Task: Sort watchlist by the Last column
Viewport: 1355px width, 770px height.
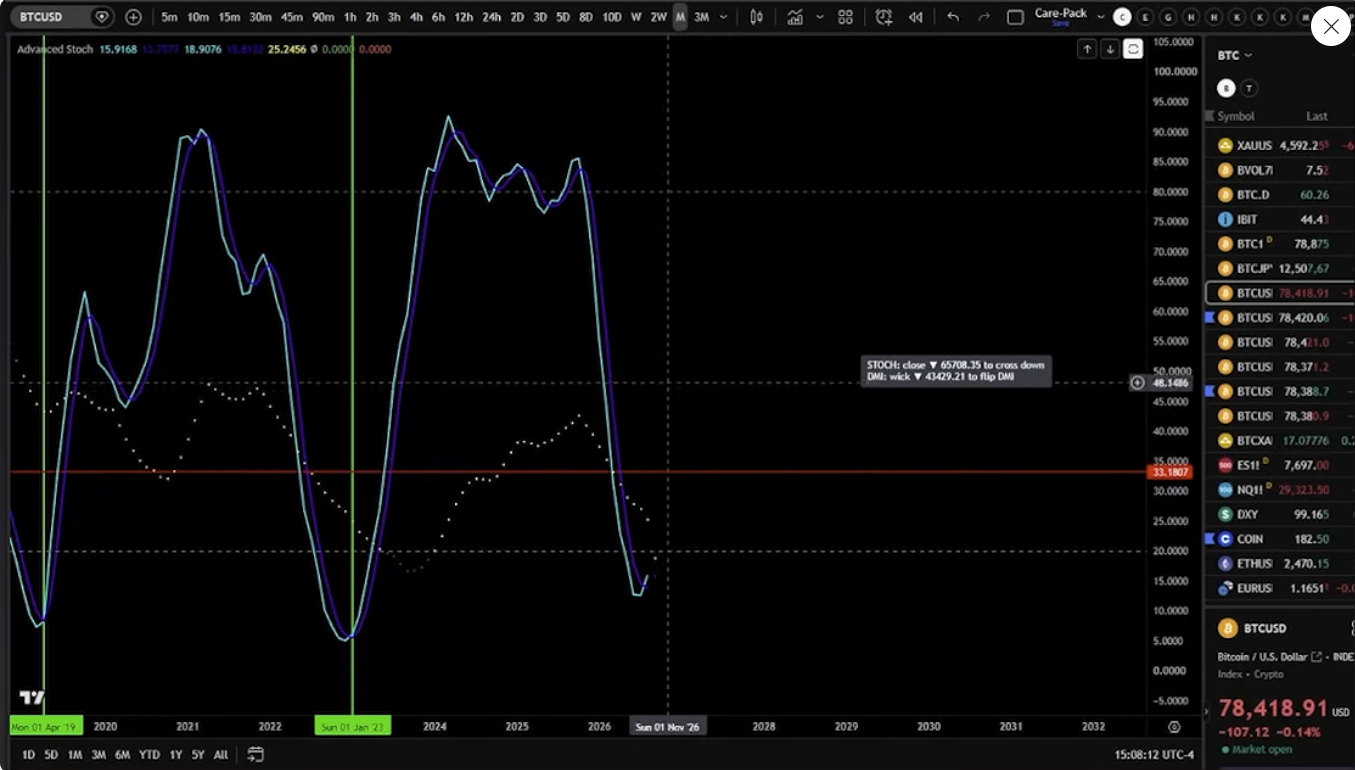Action: (x=1317, y=116)
